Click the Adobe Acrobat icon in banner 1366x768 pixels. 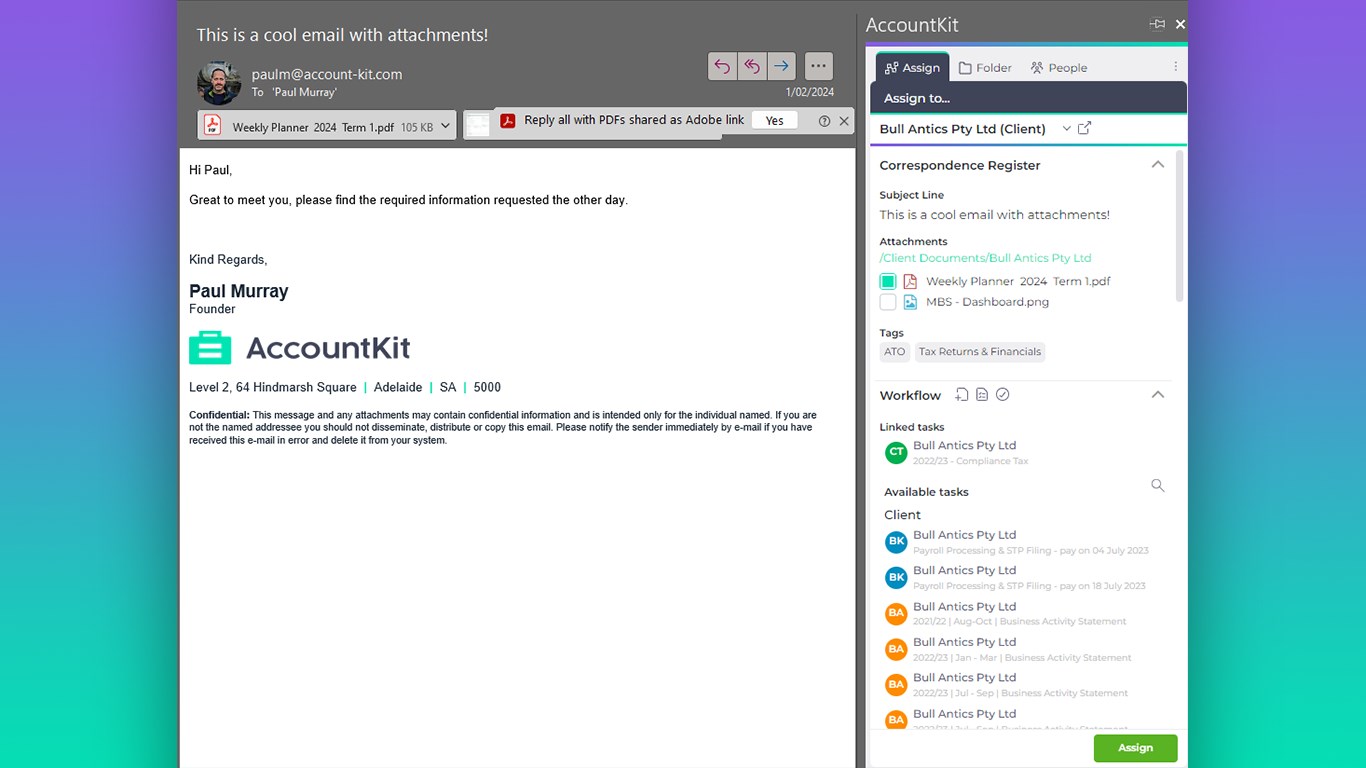[508, 121]
